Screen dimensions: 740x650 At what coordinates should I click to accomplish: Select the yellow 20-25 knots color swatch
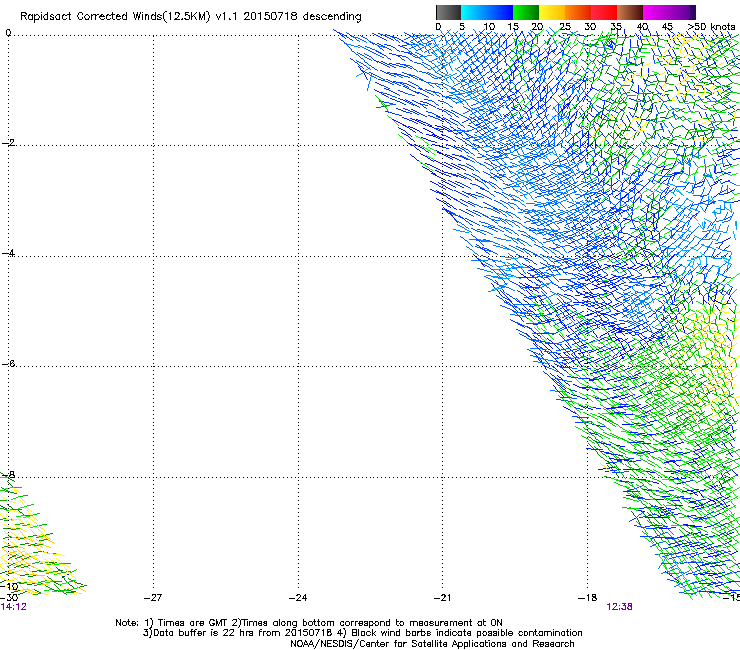[552, 12]
